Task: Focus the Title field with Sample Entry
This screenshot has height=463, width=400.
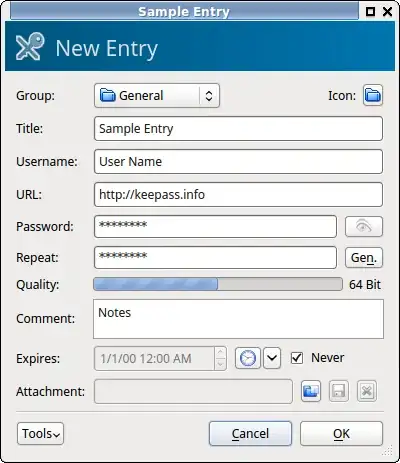Action: coord(238,128)
